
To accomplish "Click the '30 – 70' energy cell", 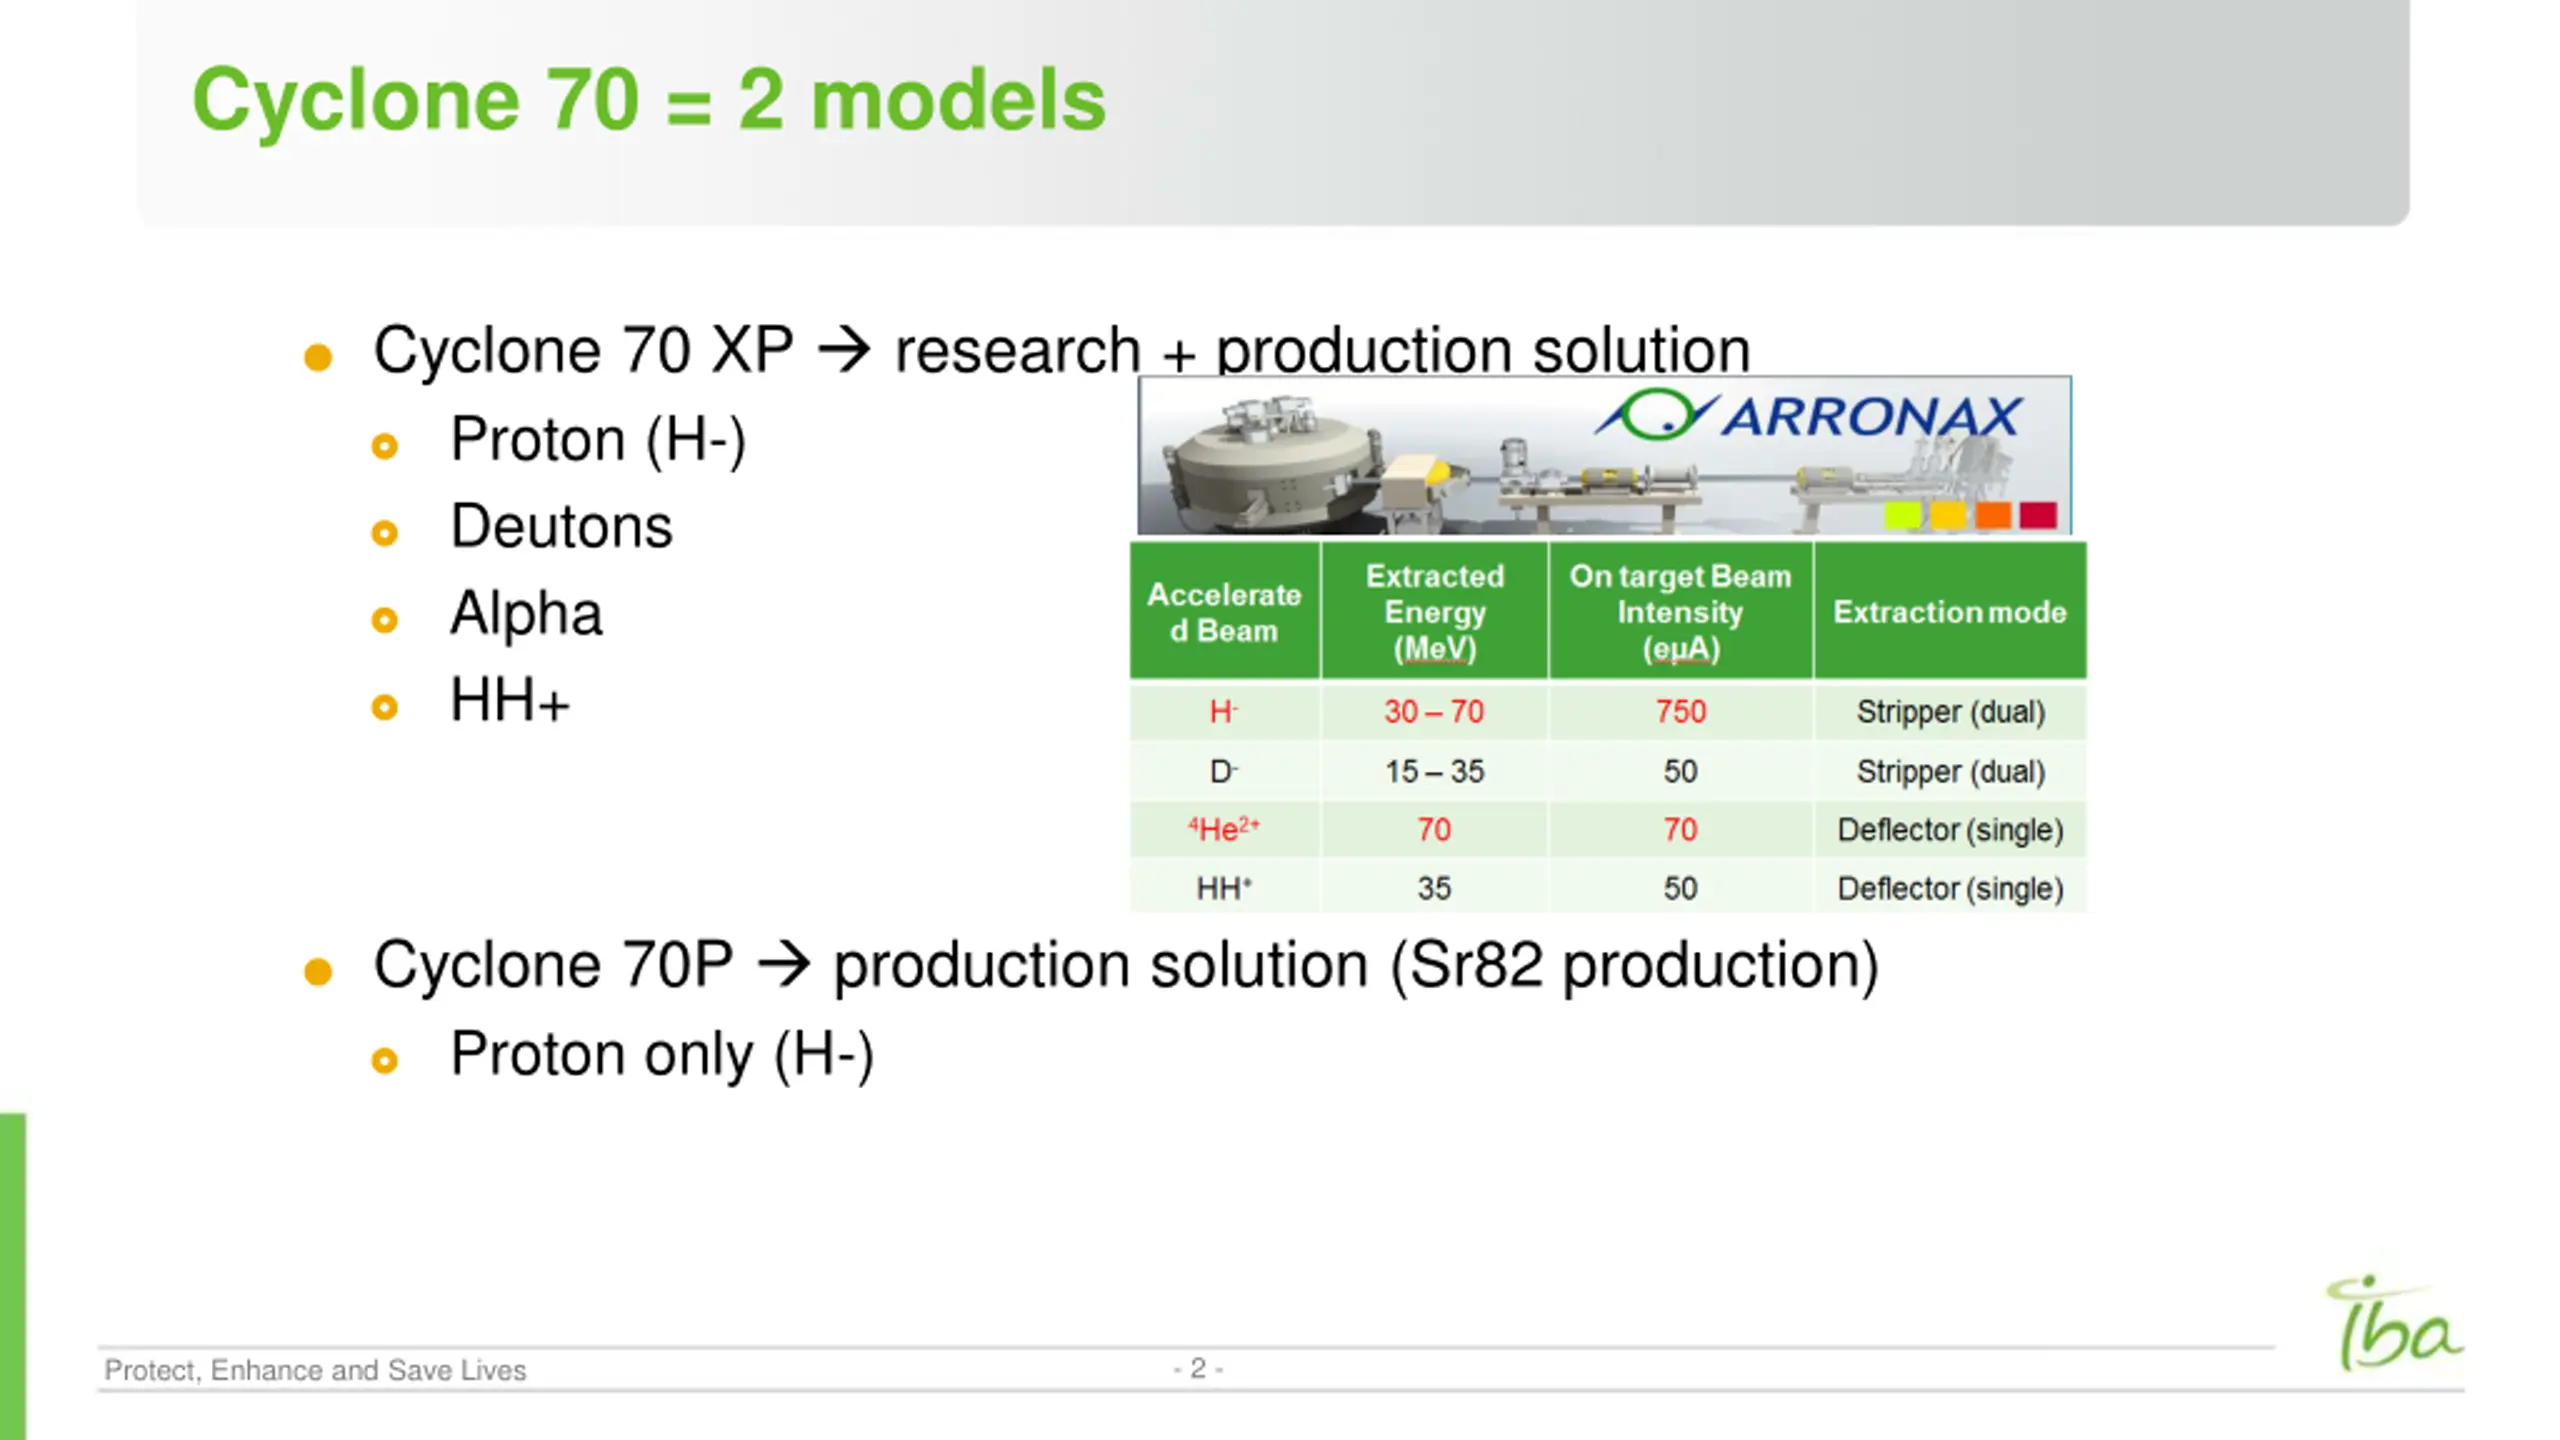I will coord(1434,711).
